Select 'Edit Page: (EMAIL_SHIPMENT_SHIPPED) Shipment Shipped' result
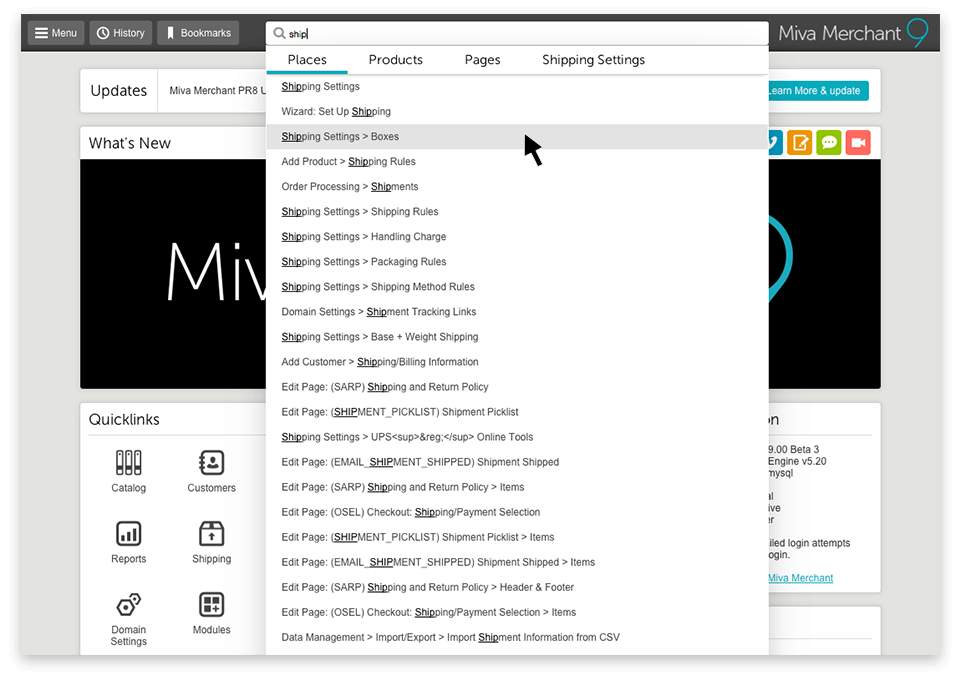Viewport: 960px width, 680px height. point(517,463)
